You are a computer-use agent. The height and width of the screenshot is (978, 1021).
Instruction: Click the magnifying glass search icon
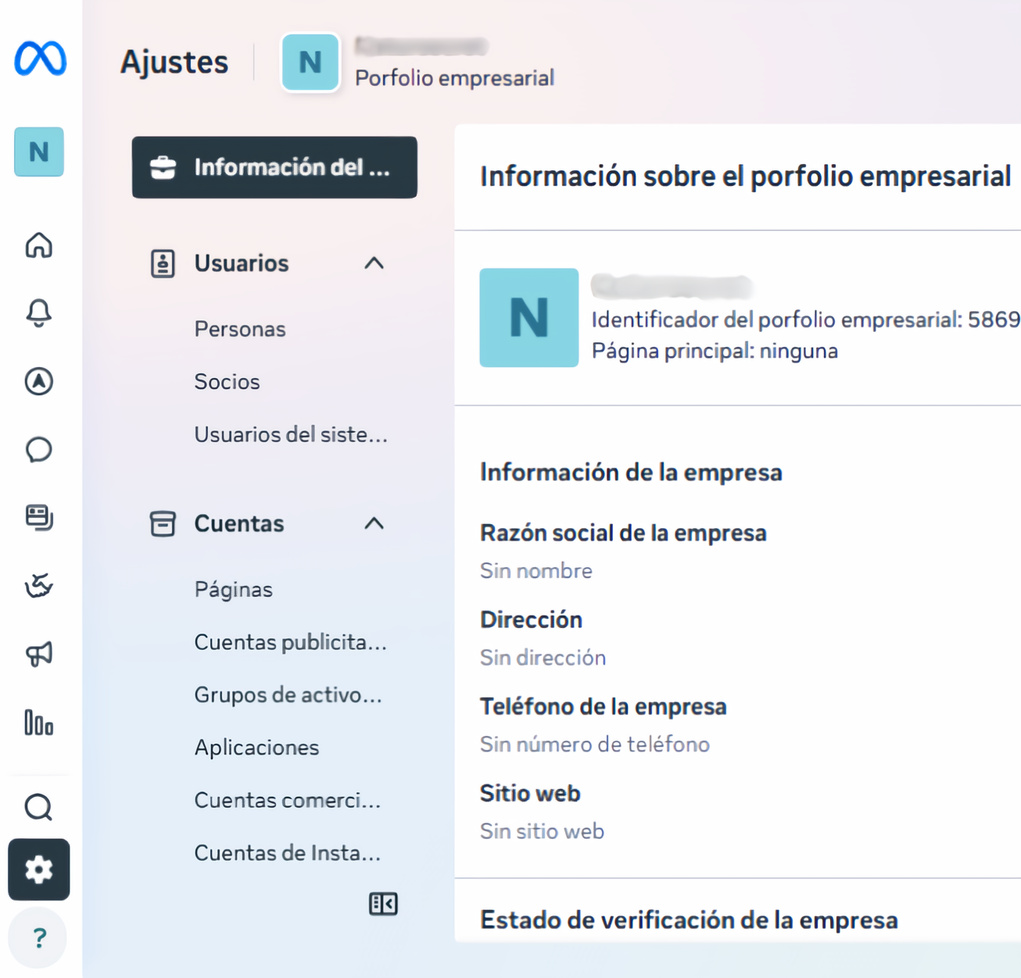tap(39, 807)
